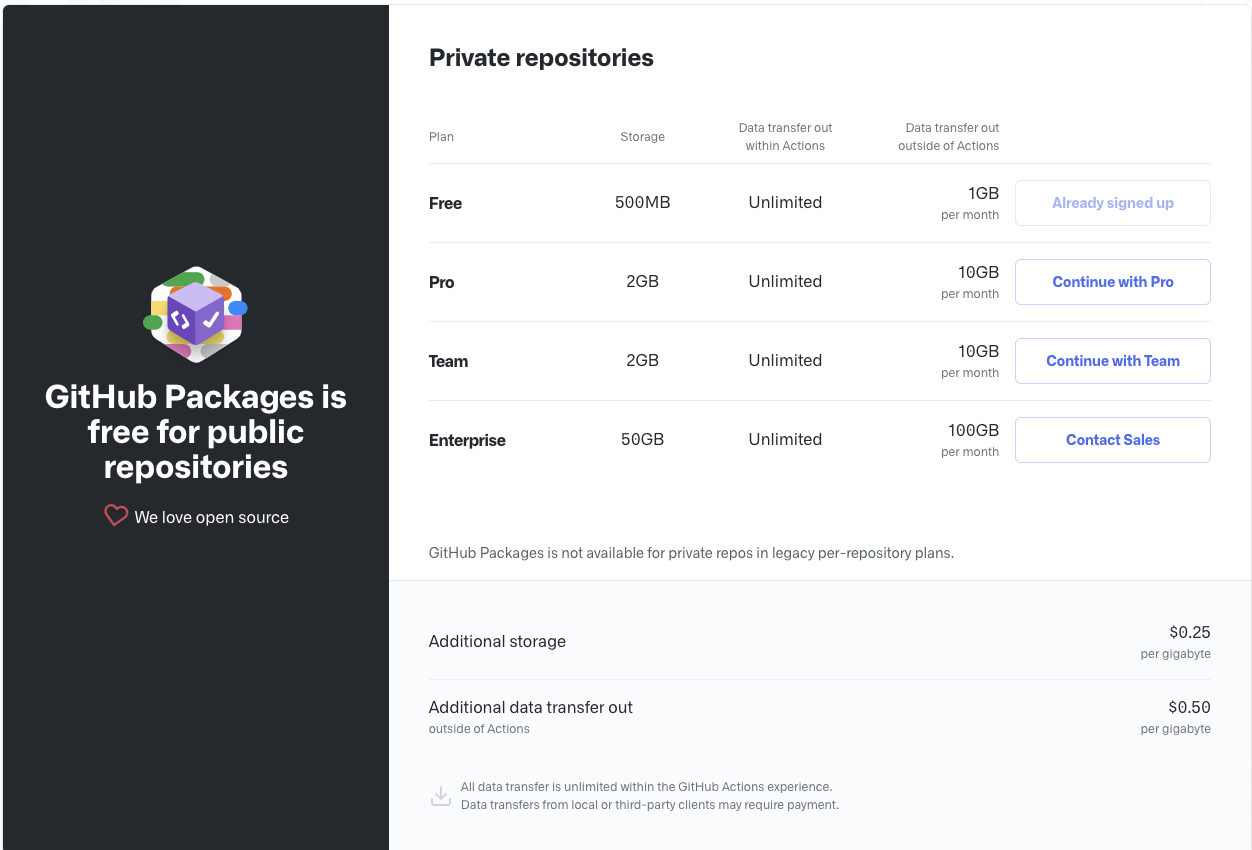Click Data transfer out within Actions header
The width and height of the screenshot is (1252, 850).
pos(785,137)
